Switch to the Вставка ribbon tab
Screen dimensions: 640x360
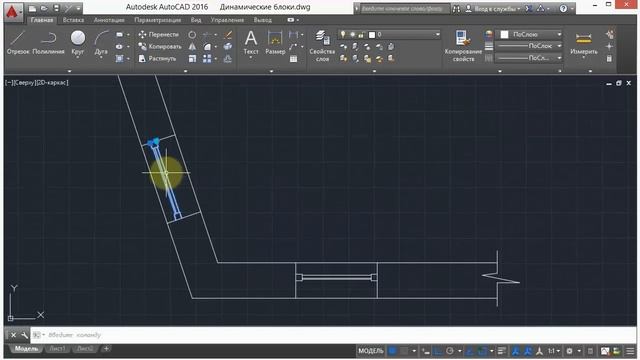point(73,20)
